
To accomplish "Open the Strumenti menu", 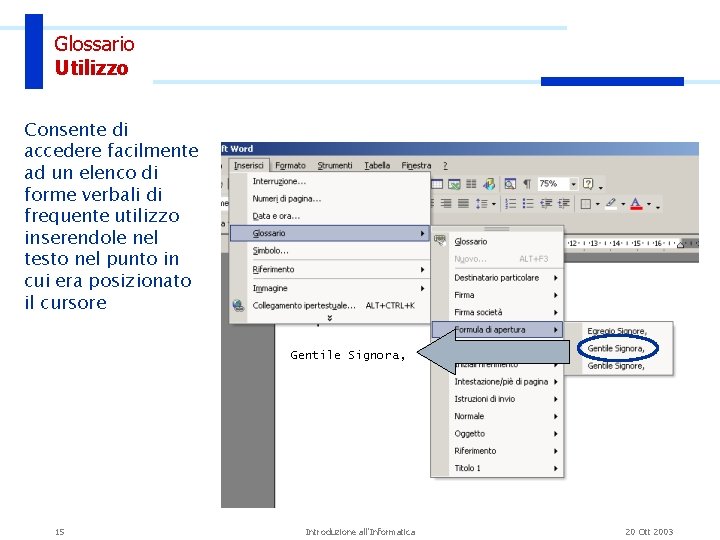I will (335, 165).
